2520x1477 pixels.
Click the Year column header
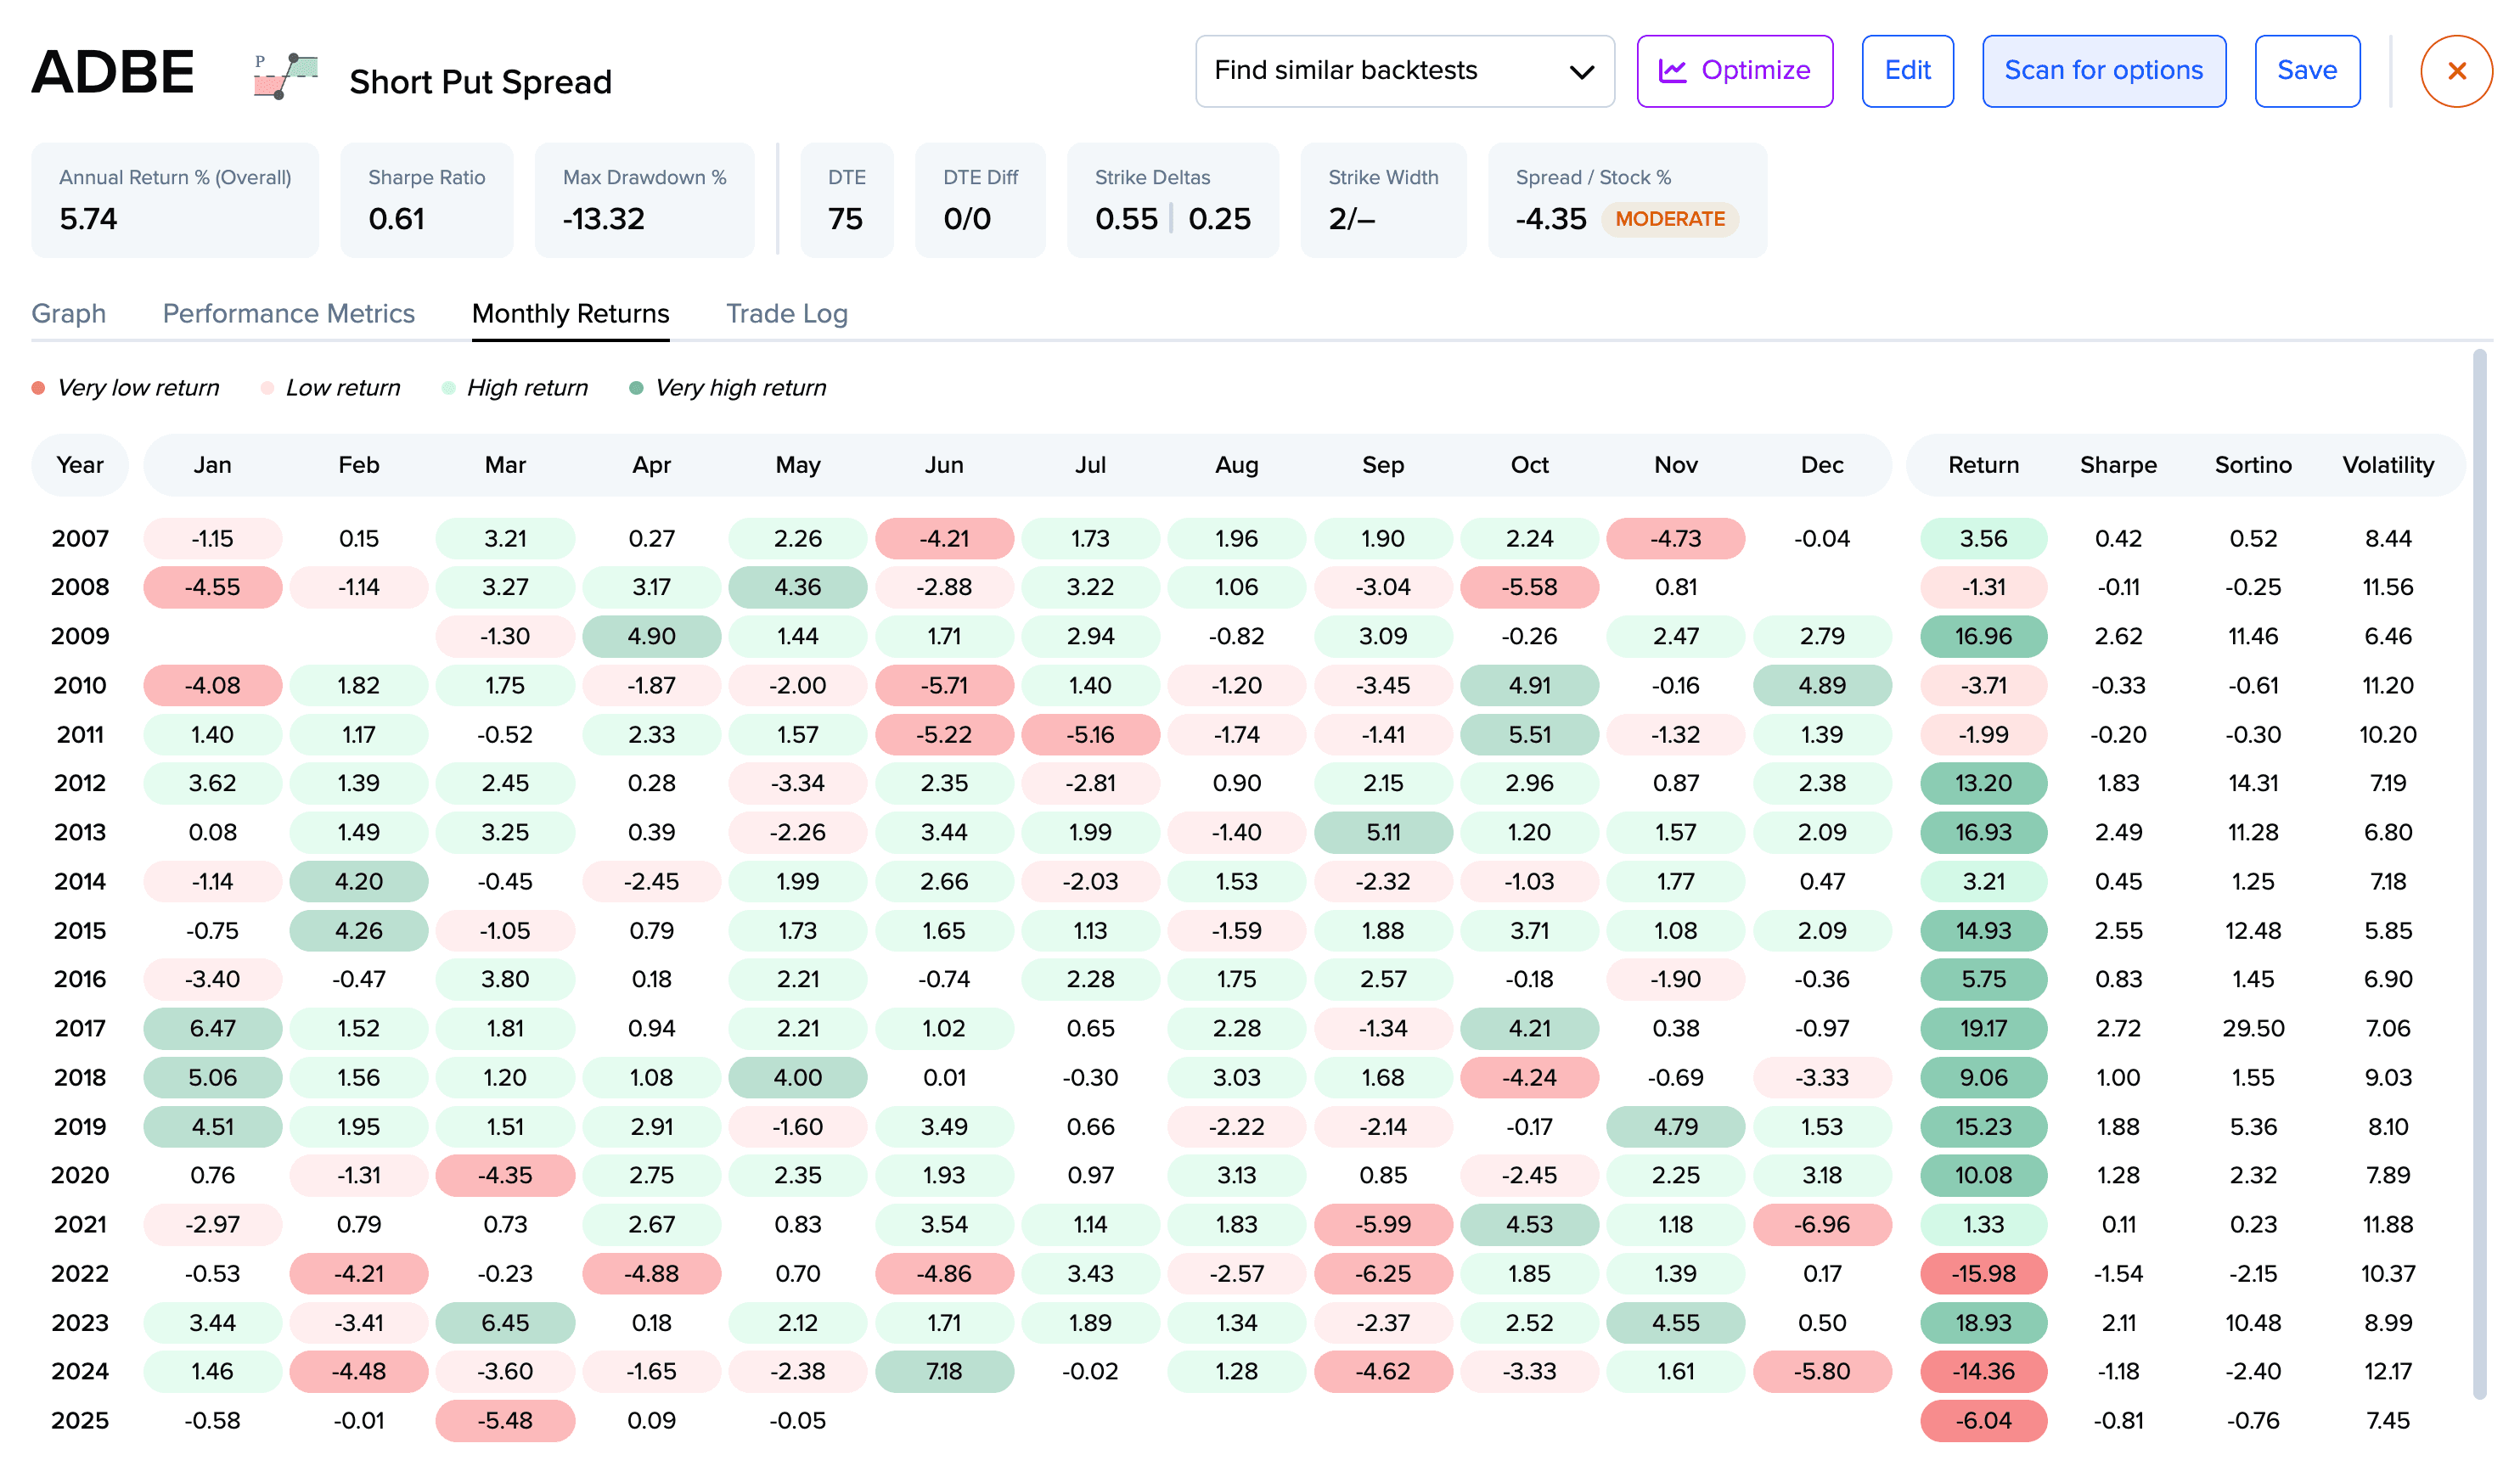80,465
